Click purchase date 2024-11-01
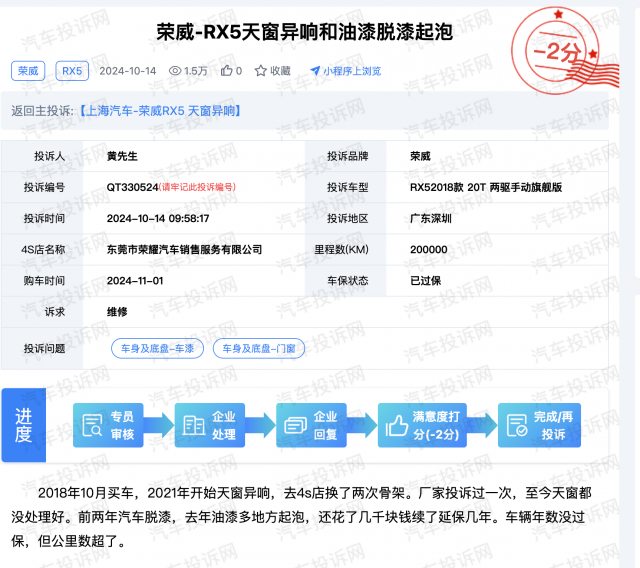 [x=135, y=281]
